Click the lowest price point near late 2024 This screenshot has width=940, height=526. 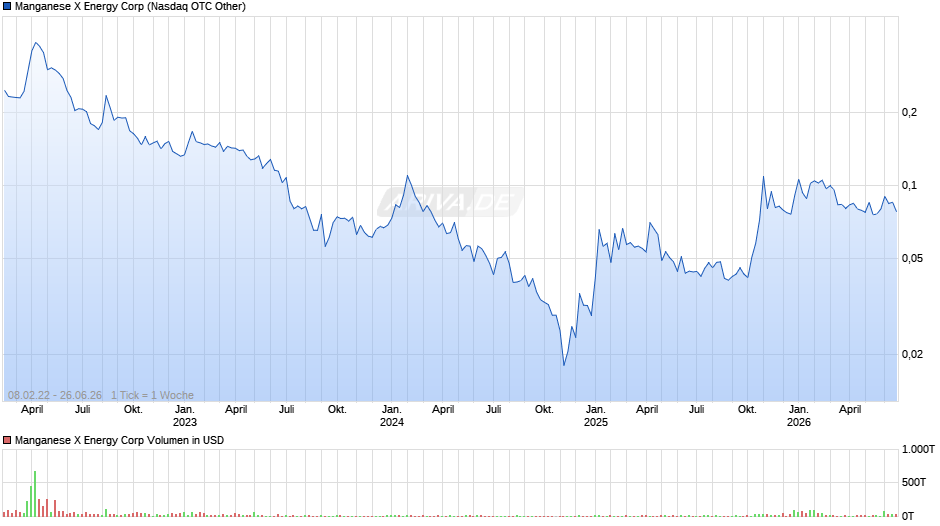pos(564,365)
